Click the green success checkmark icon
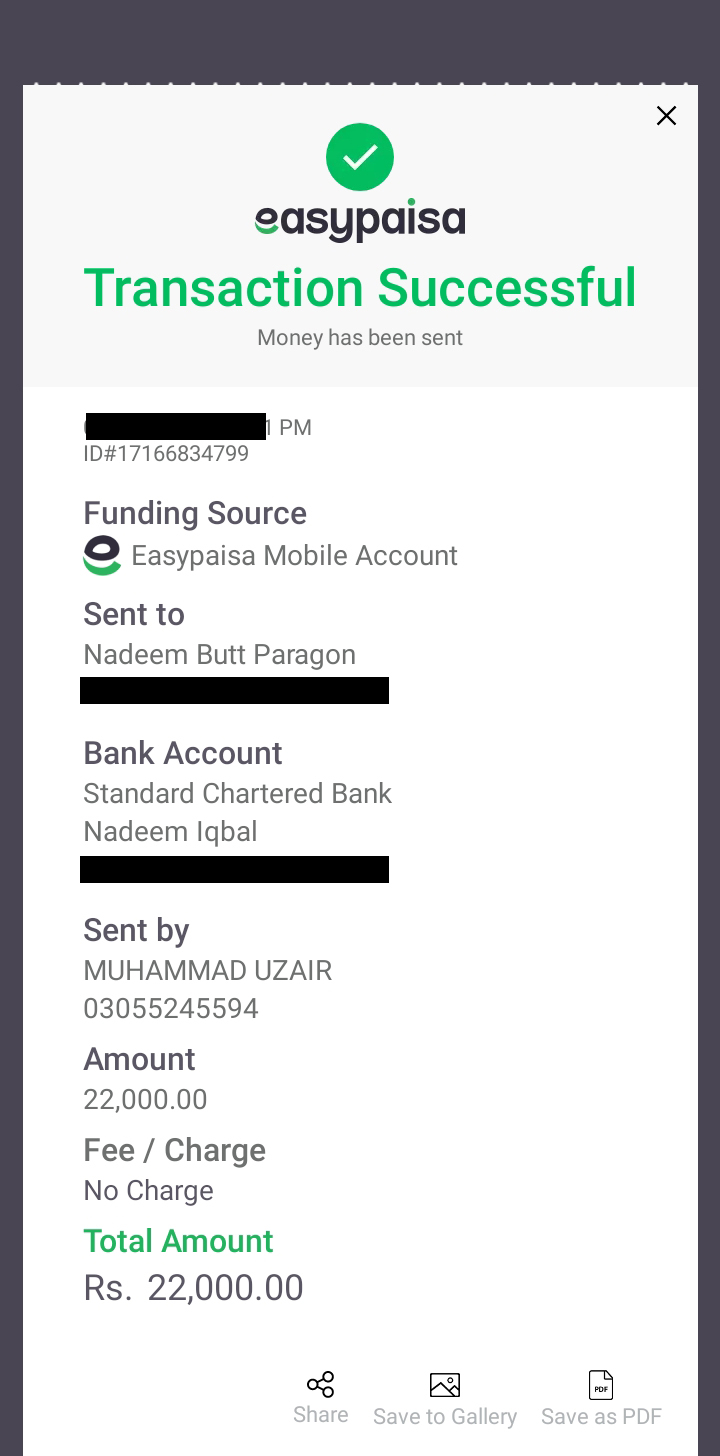Viewport: 720px width, 1456px height. coord(360,157)
